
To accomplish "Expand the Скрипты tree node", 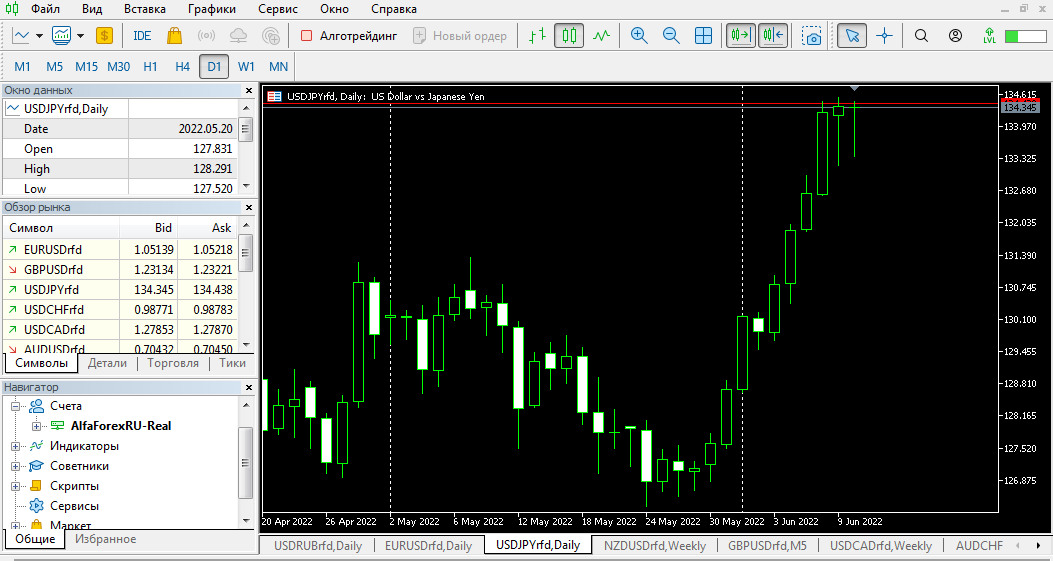I will click(x=15, y=487).
